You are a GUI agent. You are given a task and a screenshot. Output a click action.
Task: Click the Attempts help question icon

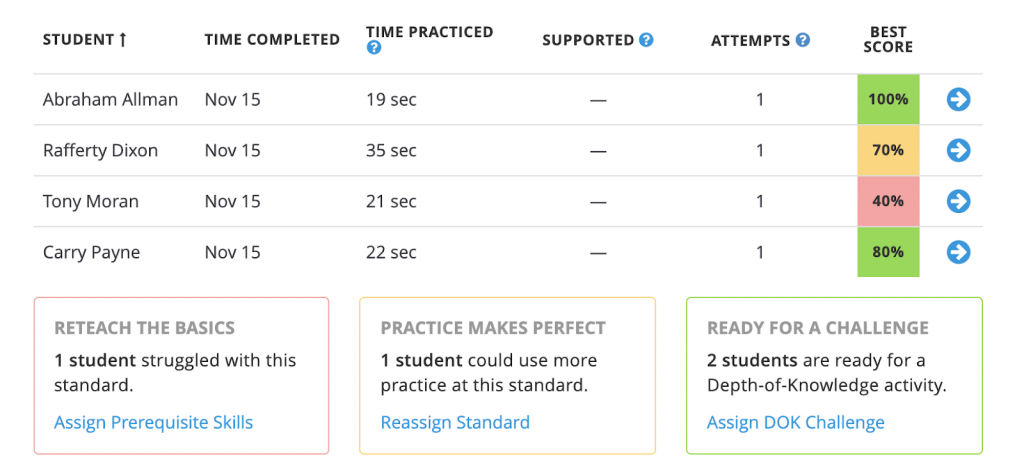click(802, 40)
